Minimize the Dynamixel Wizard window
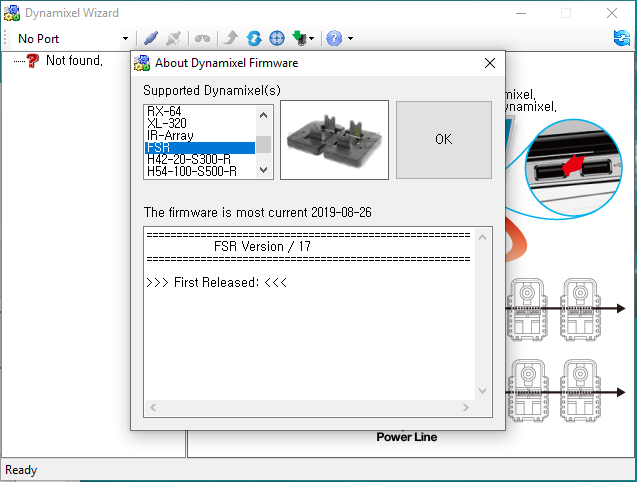The image size is (637, 482). tap(521, 13)
